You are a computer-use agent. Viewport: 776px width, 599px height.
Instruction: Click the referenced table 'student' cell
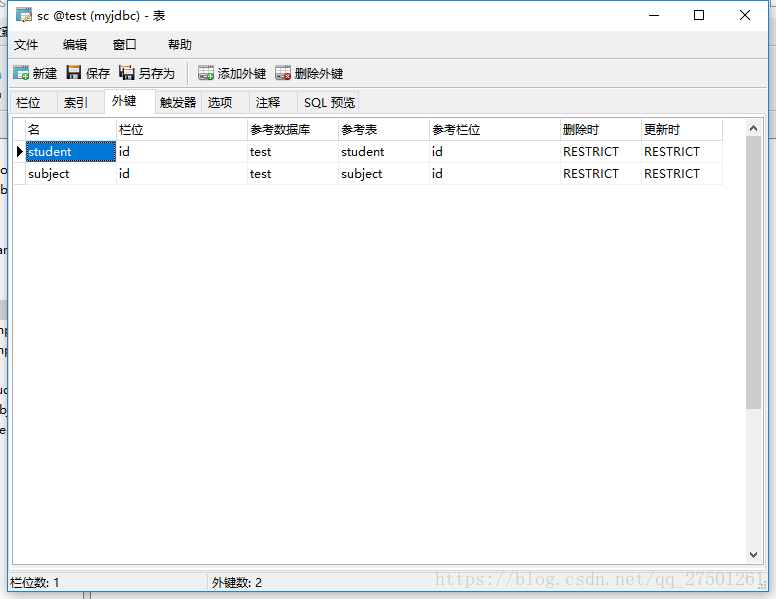click(384, 151)
